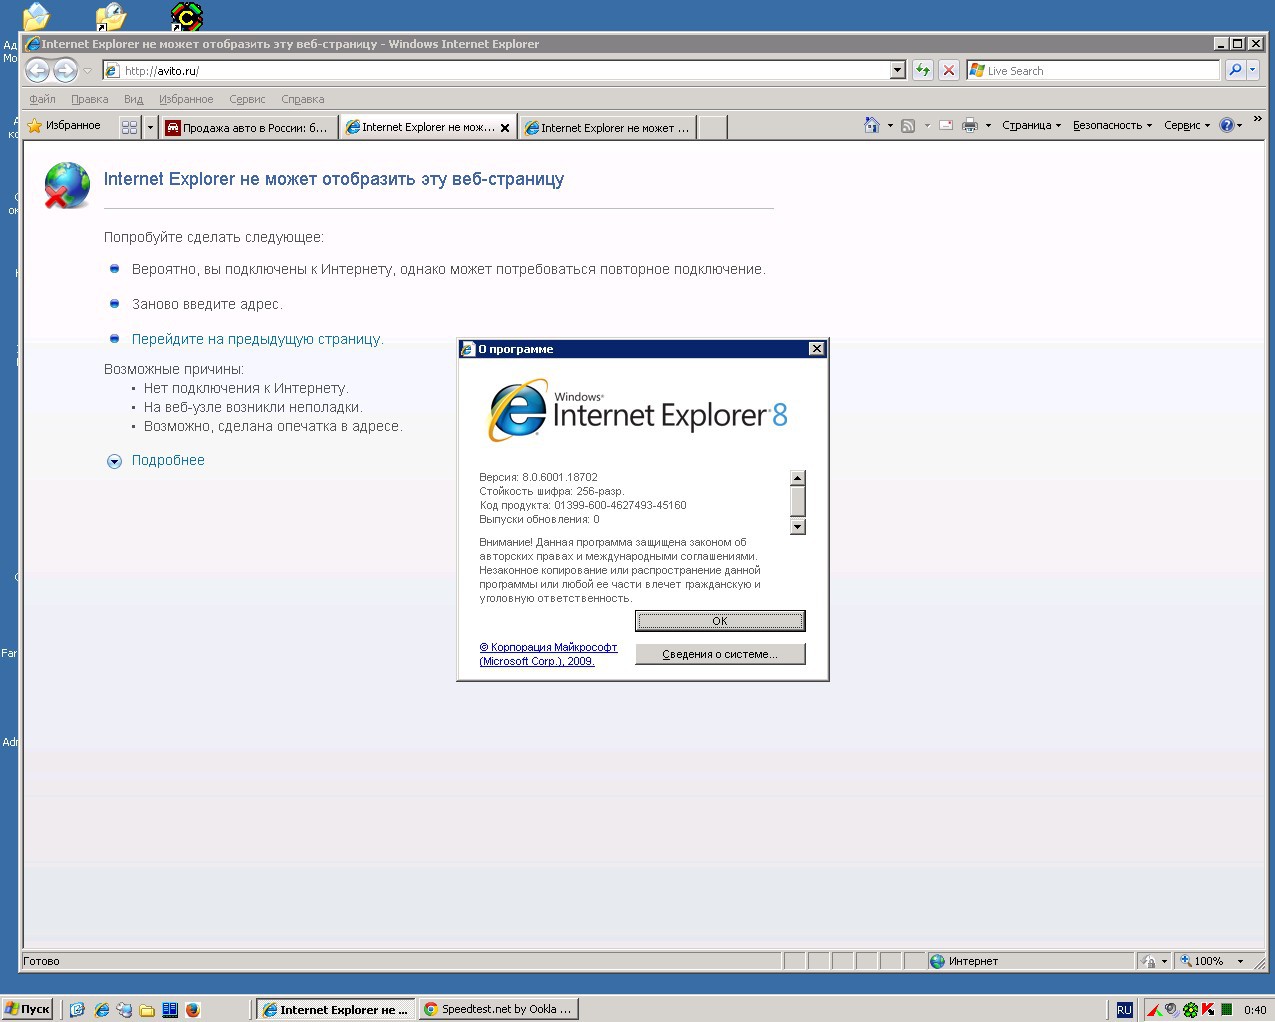
Task: Switch to the third Internet Explorer не может tab
Action: (608, 127)
